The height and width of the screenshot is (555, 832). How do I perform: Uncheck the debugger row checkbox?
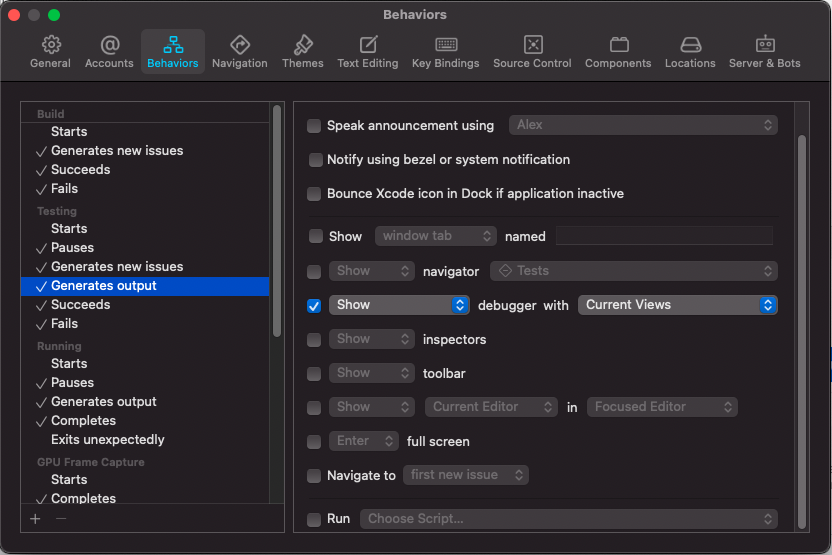(314, 306)
